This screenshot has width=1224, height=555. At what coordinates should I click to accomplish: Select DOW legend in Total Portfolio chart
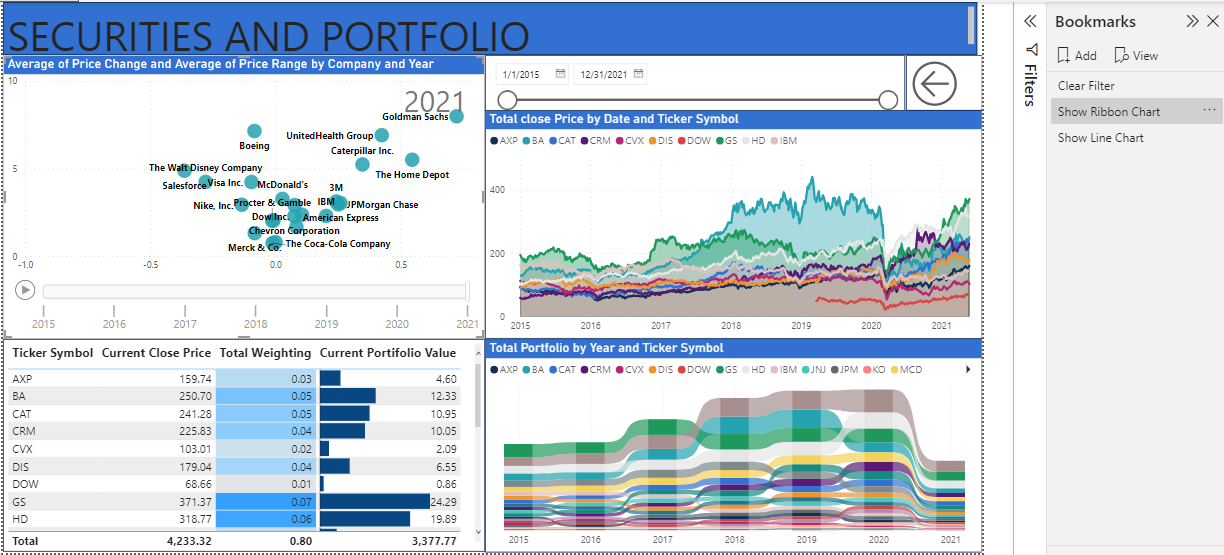[693, 370]
